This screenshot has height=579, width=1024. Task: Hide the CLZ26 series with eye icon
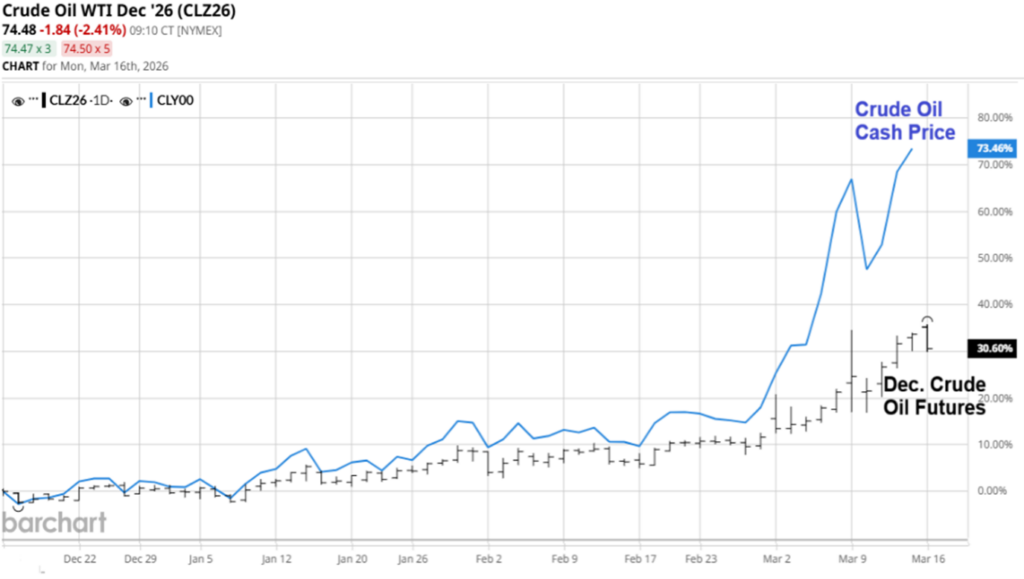point(17,101)
